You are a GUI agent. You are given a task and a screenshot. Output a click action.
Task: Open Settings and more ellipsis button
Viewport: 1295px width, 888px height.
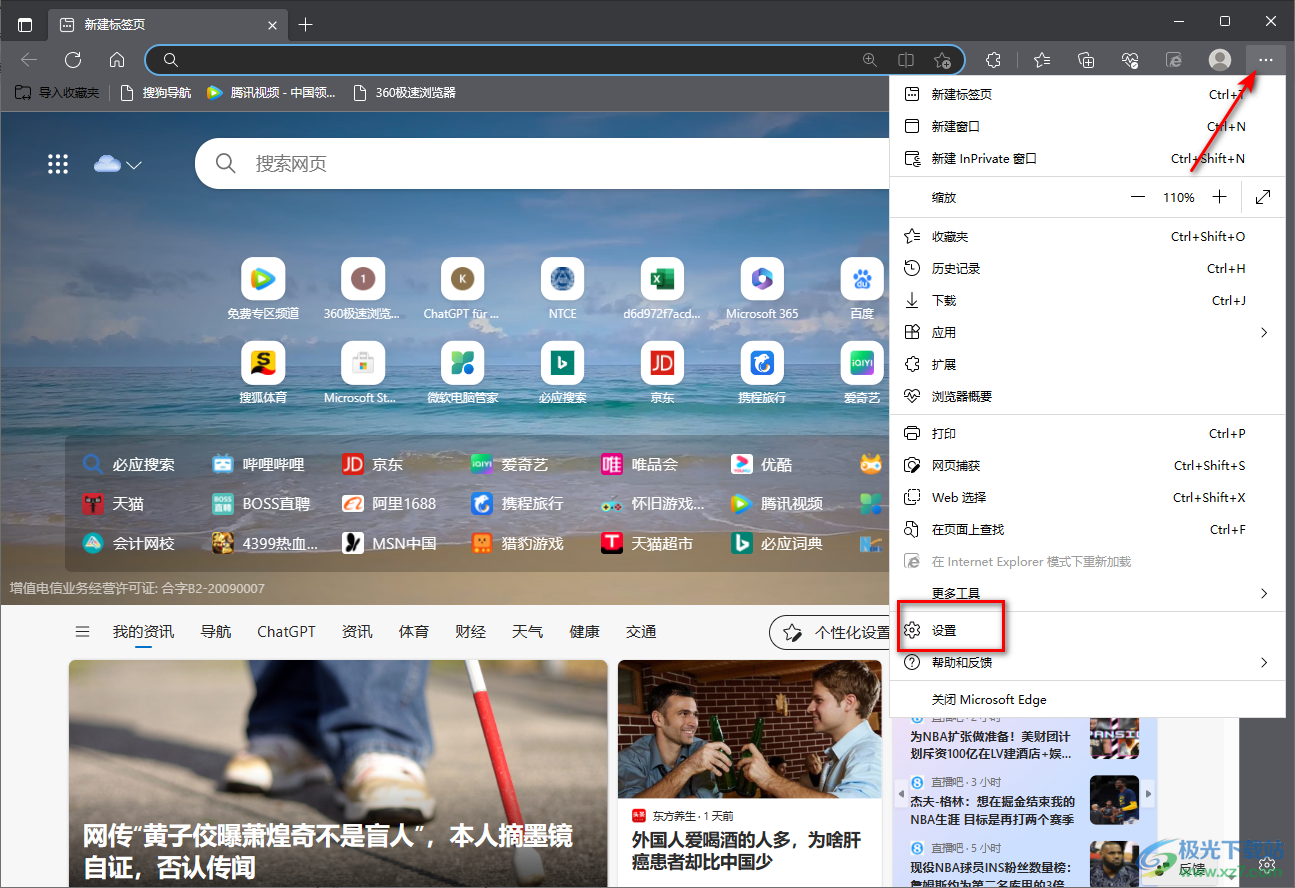(x=1266, y=60)
